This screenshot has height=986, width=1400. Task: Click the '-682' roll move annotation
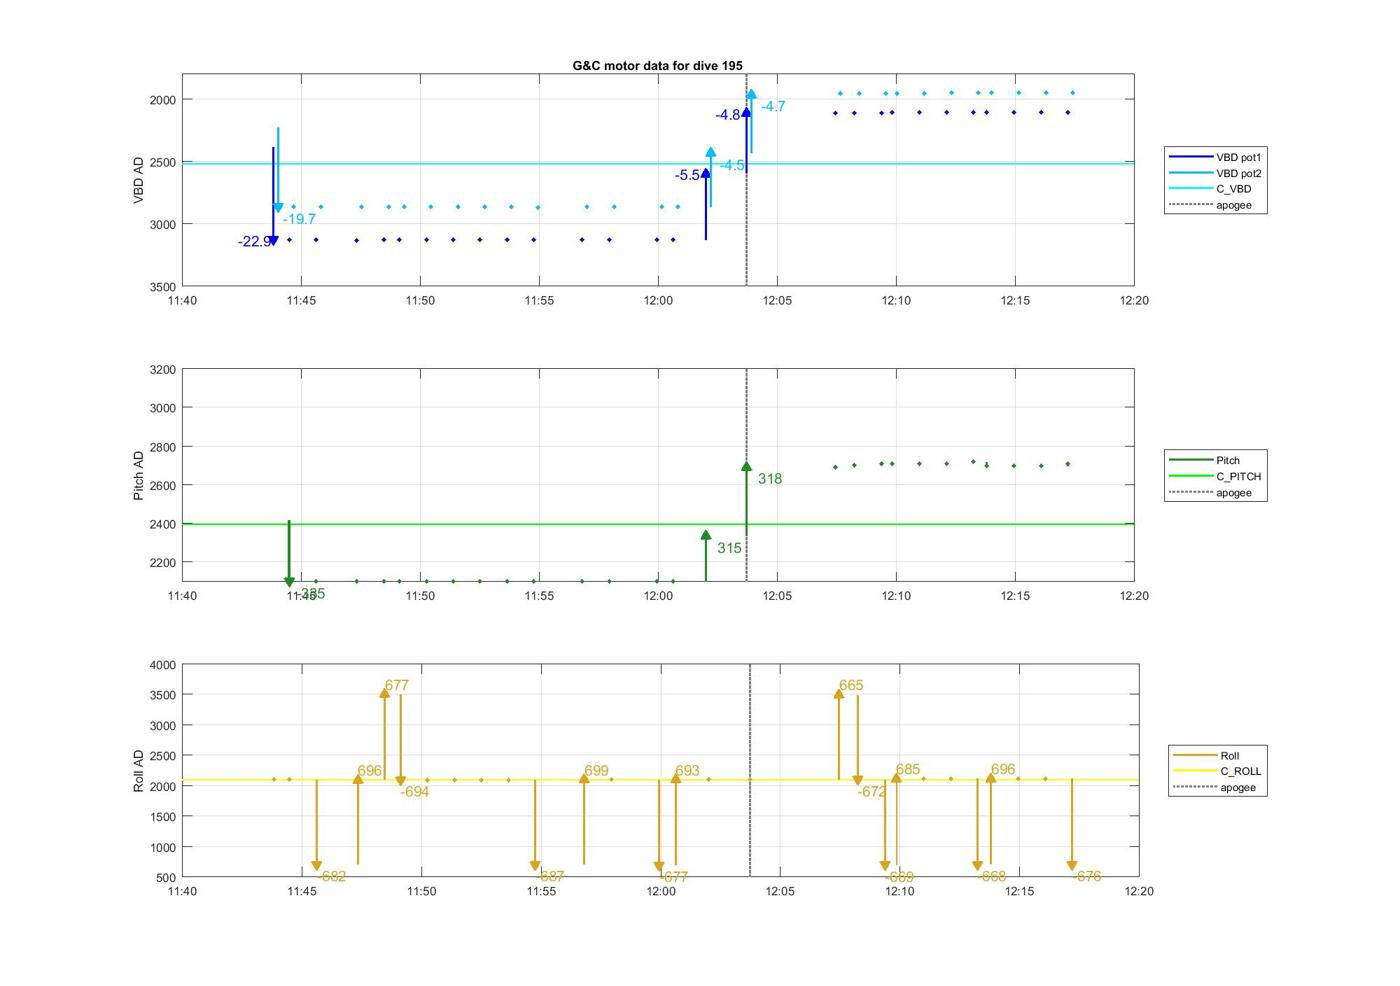click(331, 876)
